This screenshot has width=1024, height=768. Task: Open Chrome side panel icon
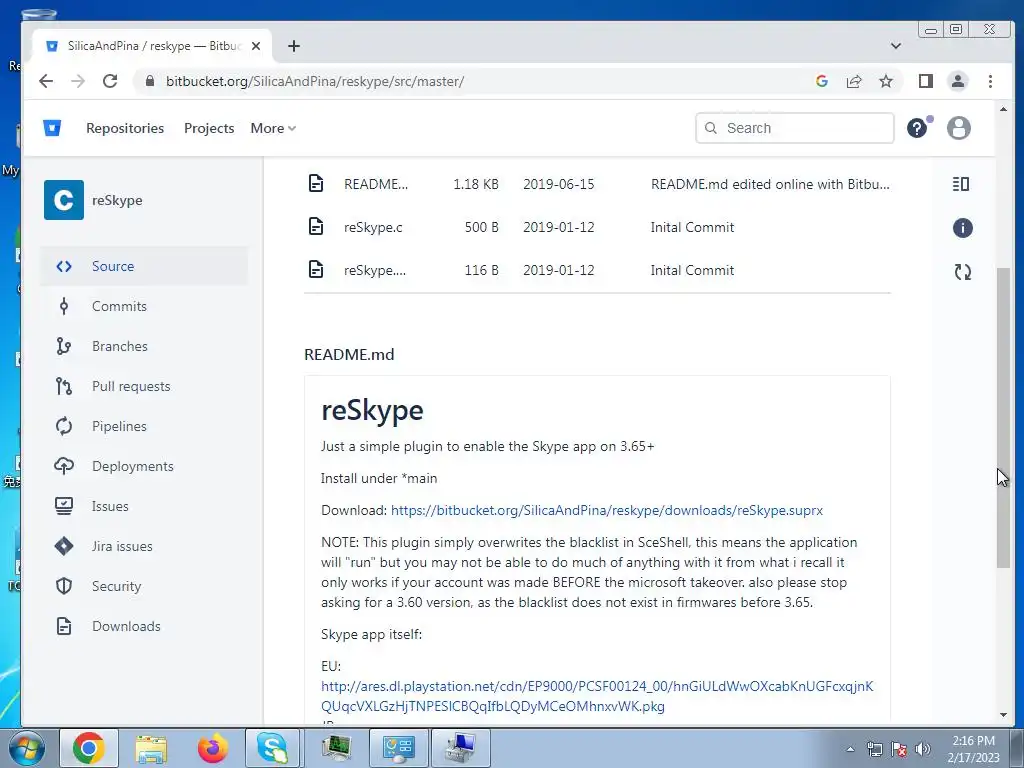(925, 81)
